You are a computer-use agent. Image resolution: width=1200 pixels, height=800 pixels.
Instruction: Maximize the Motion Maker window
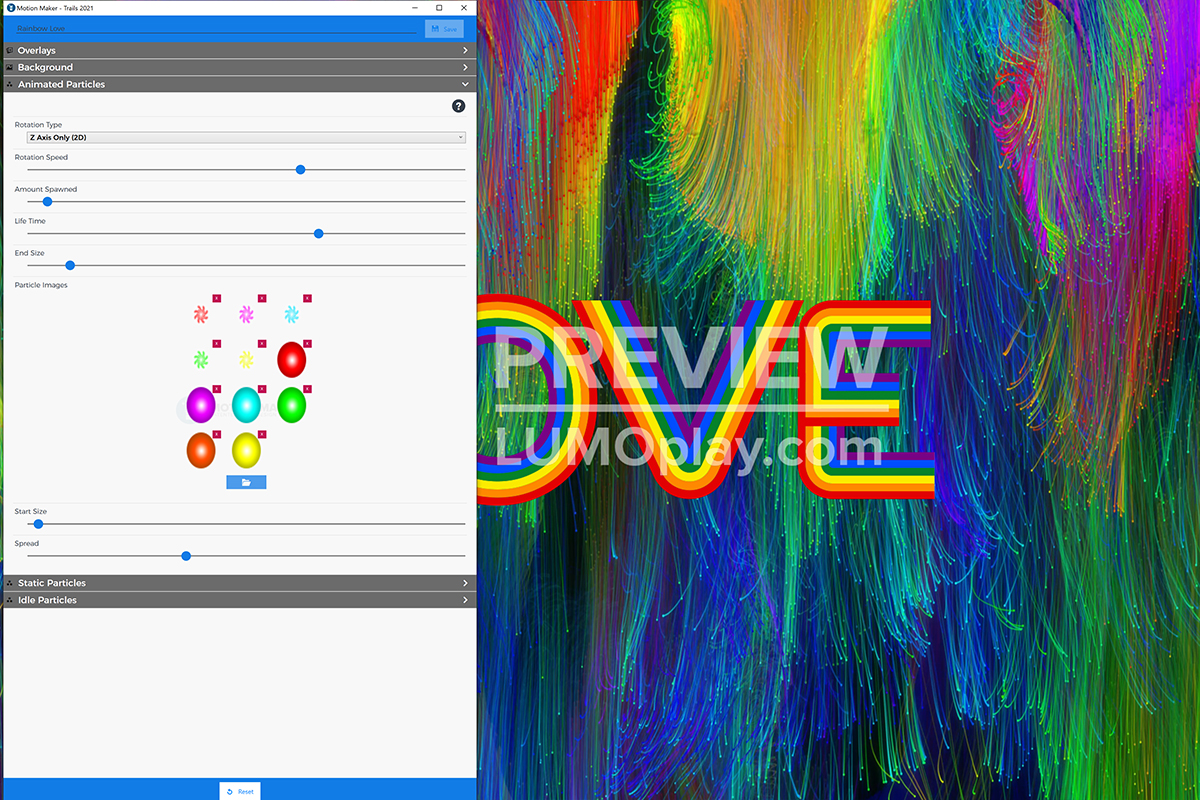tap(439, 7)
